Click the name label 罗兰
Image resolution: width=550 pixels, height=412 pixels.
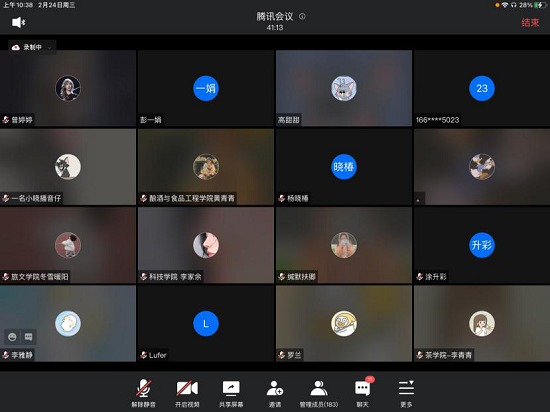(x=294, y=355)
